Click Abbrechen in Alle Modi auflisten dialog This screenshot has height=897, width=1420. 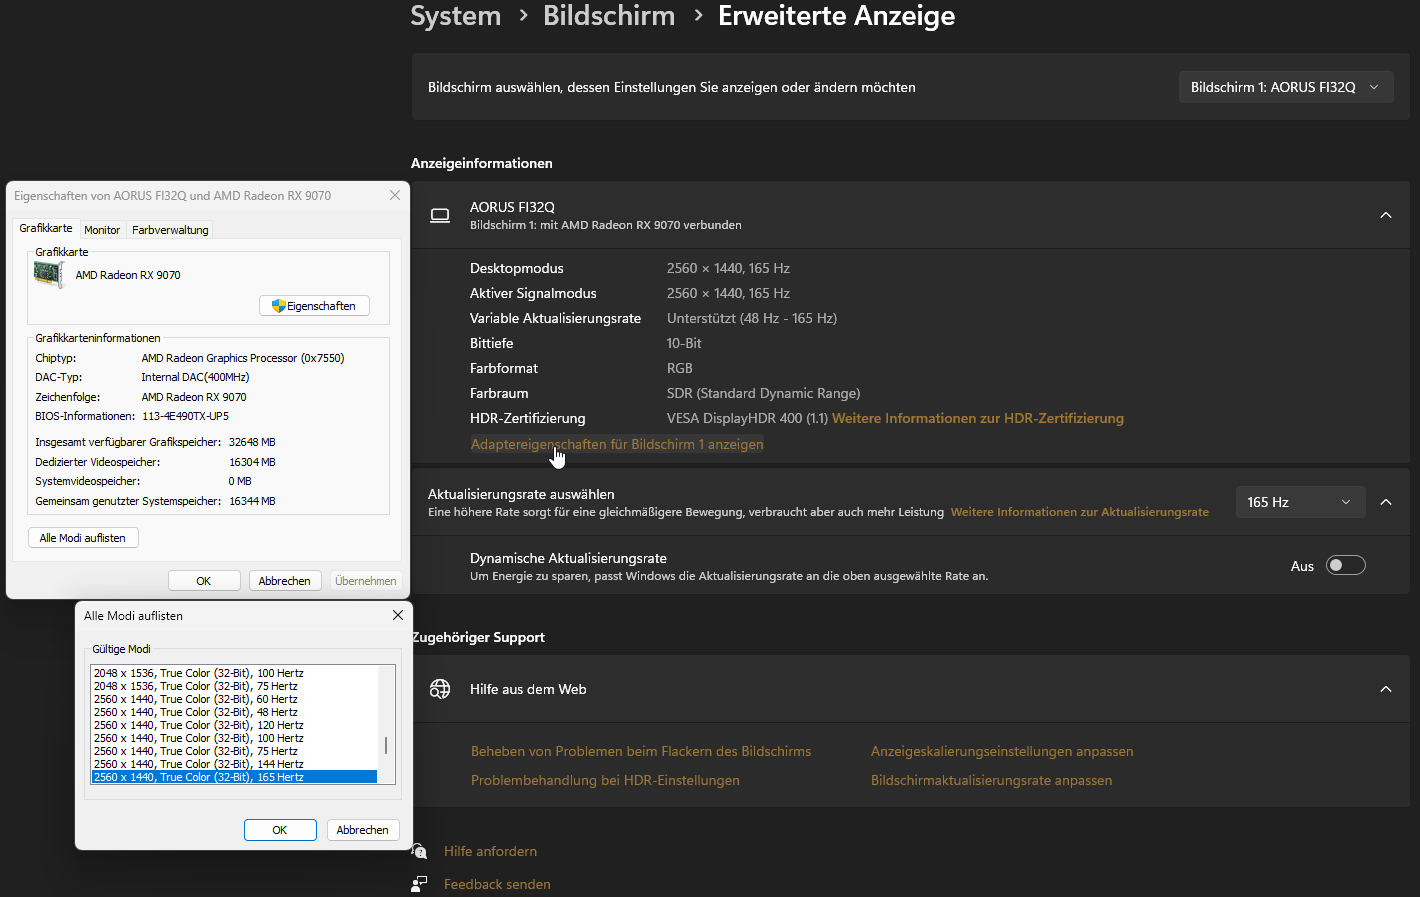(x=363, y=830)
